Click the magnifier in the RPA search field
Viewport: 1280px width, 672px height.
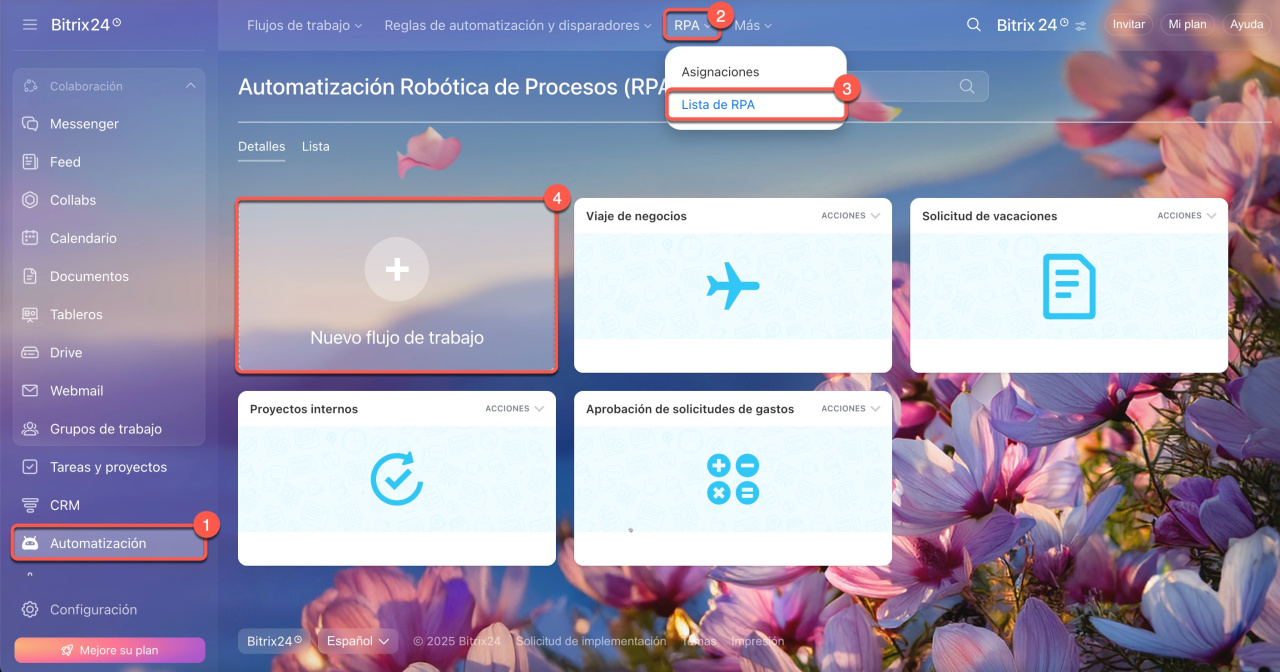[x=967, y=86]
